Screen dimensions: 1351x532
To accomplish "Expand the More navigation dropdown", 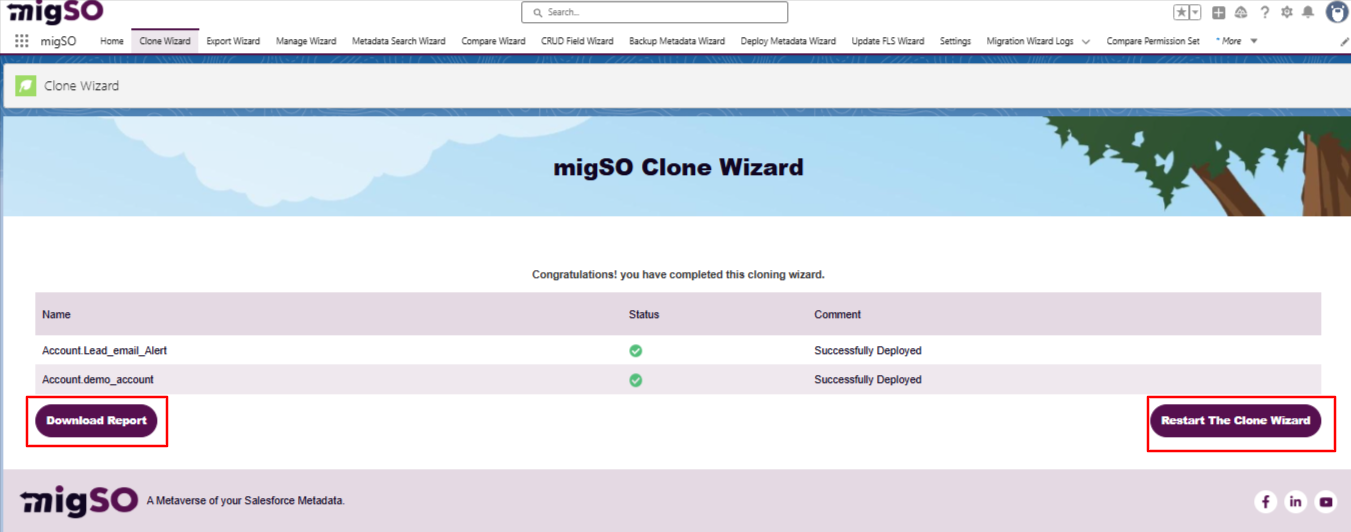I will (x=1237, y=41).
